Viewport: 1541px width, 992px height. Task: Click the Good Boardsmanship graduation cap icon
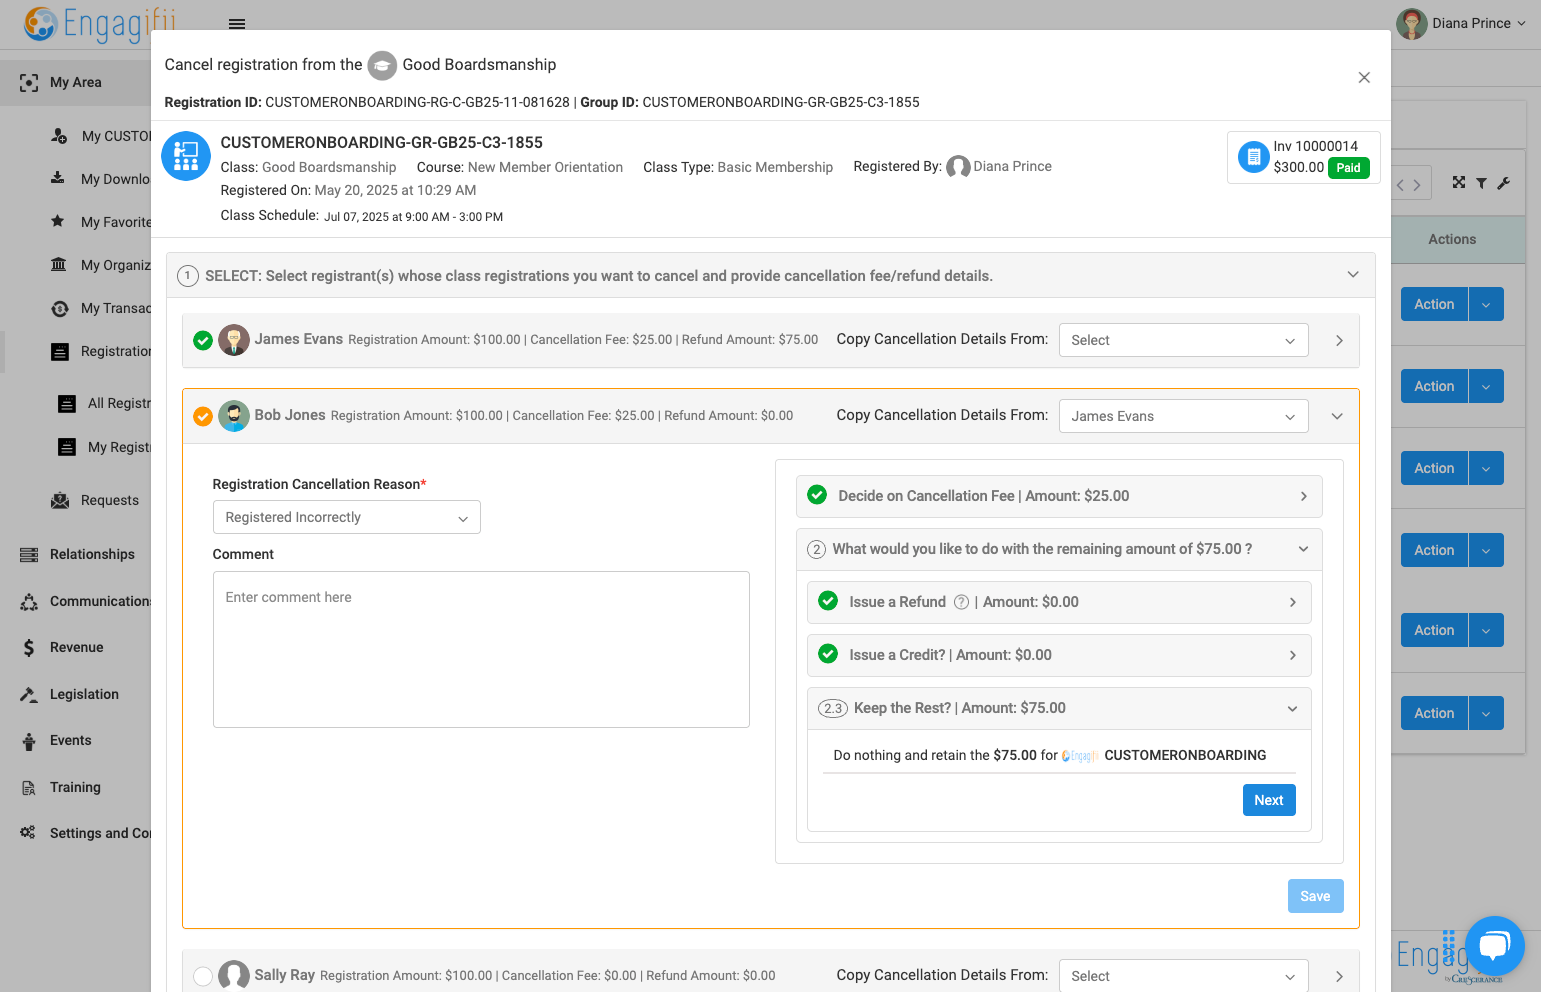382,66
